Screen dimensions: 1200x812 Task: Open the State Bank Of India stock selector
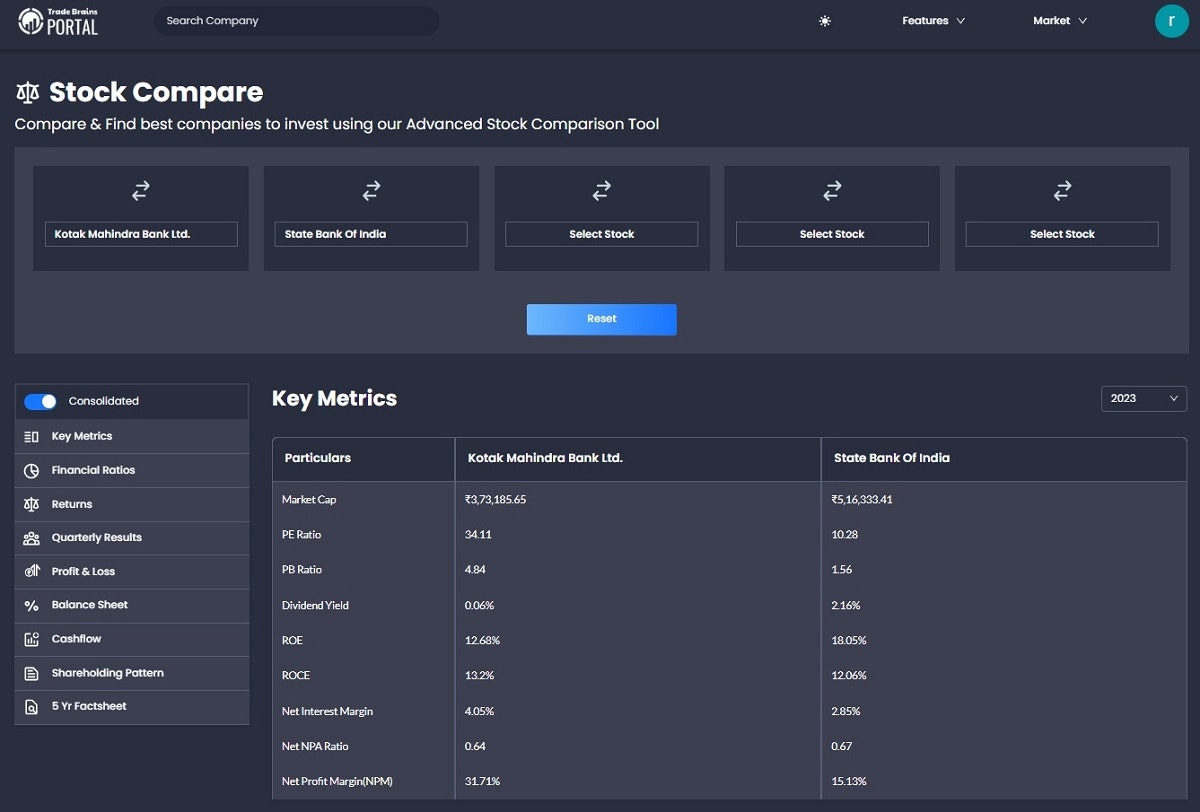(371, 234)
